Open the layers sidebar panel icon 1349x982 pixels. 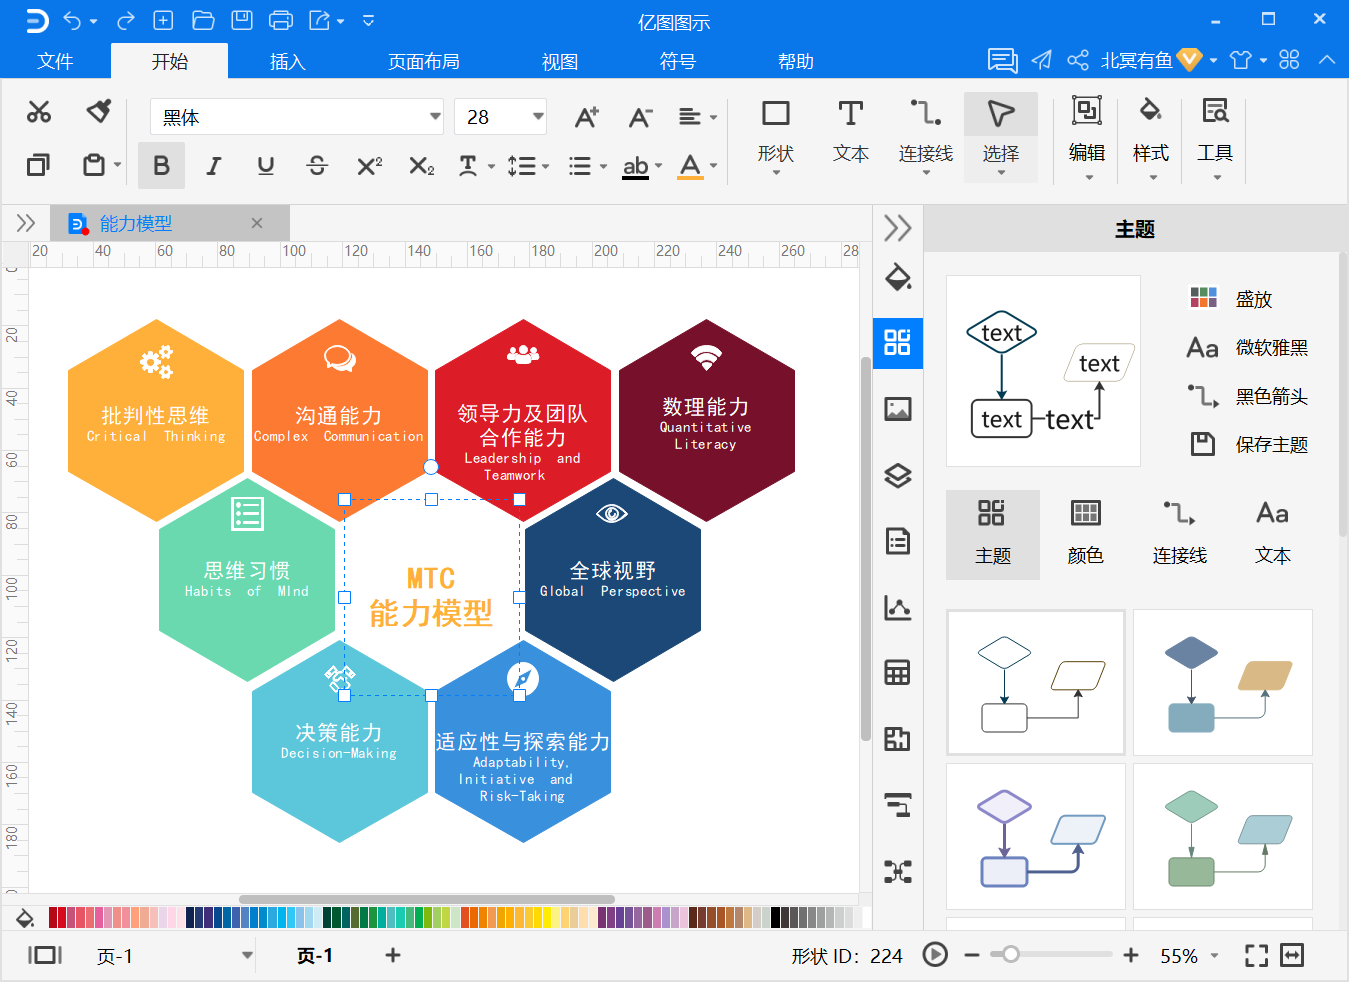tap(898, 475)
